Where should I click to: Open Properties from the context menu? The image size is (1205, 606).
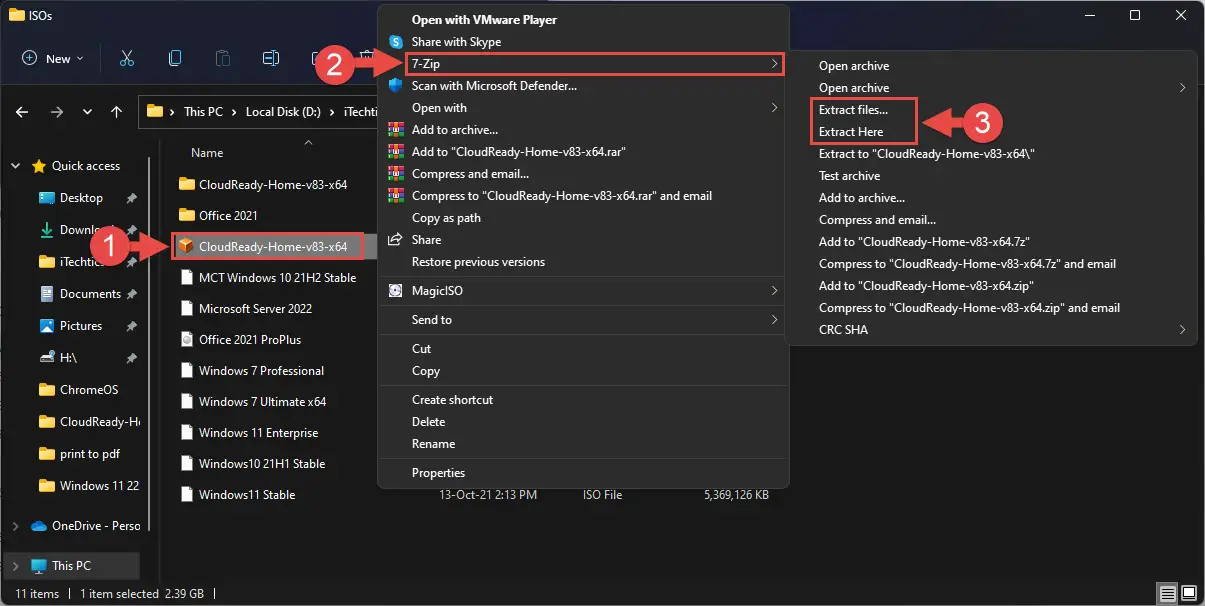[x=583, y=473]
